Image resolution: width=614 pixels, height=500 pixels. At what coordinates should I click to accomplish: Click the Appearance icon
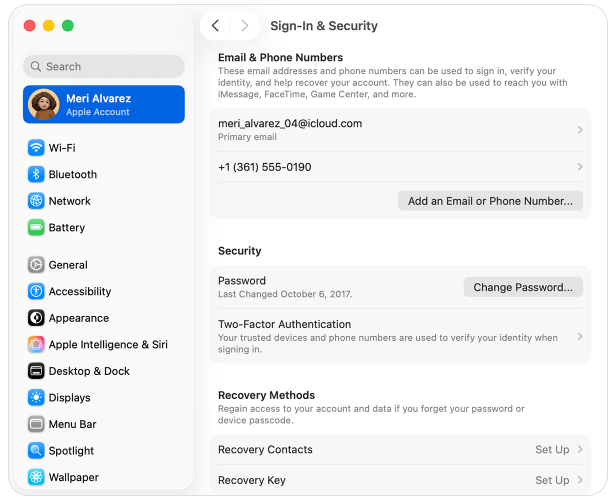[36, 318]
